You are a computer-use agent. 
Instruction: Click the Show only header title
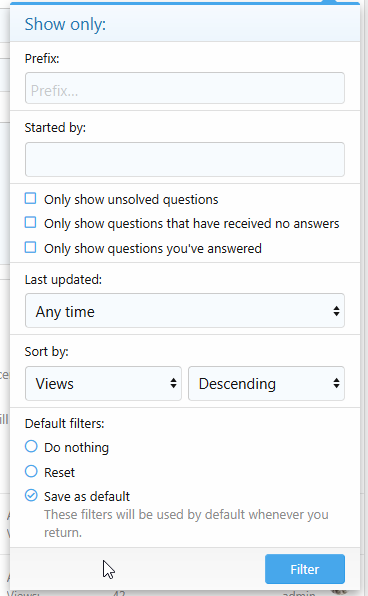[x=65, y=24]
